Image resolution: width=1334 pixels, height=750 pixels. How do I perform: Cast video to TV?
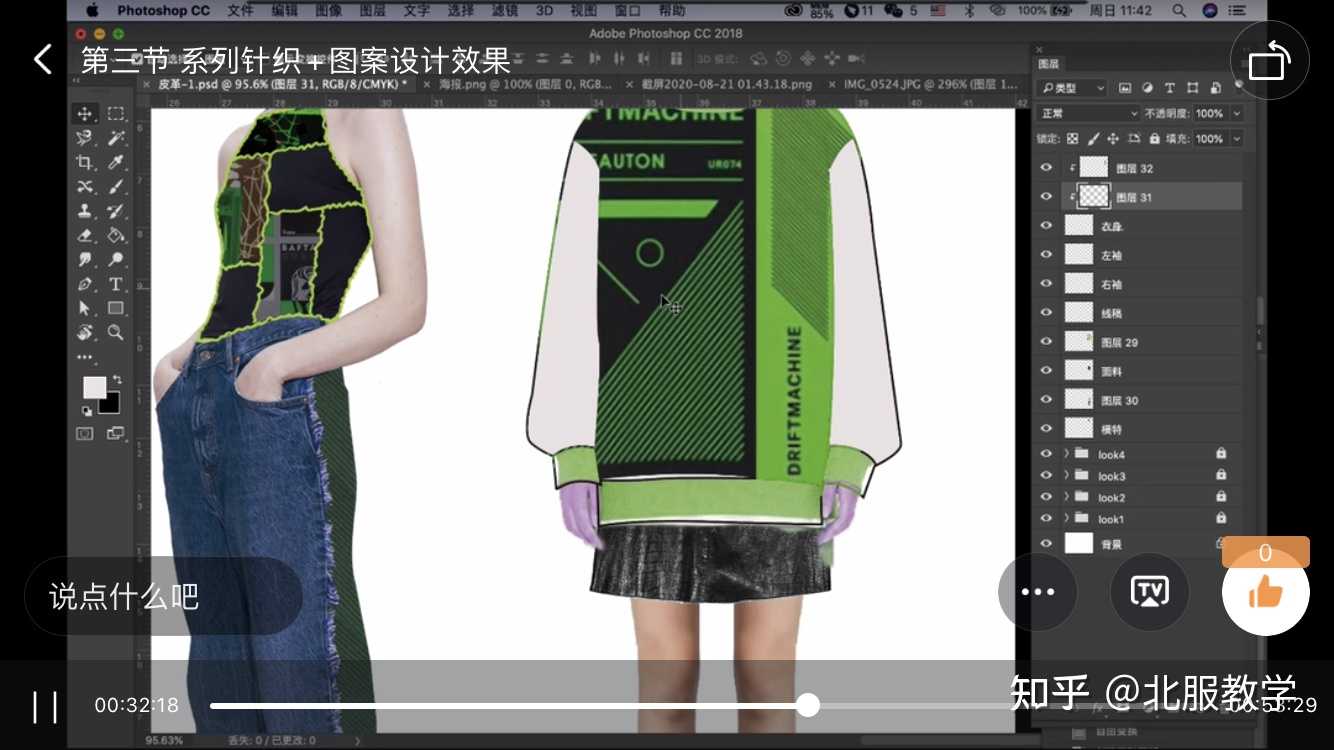pyautogui.click(x=1150, y=592)
